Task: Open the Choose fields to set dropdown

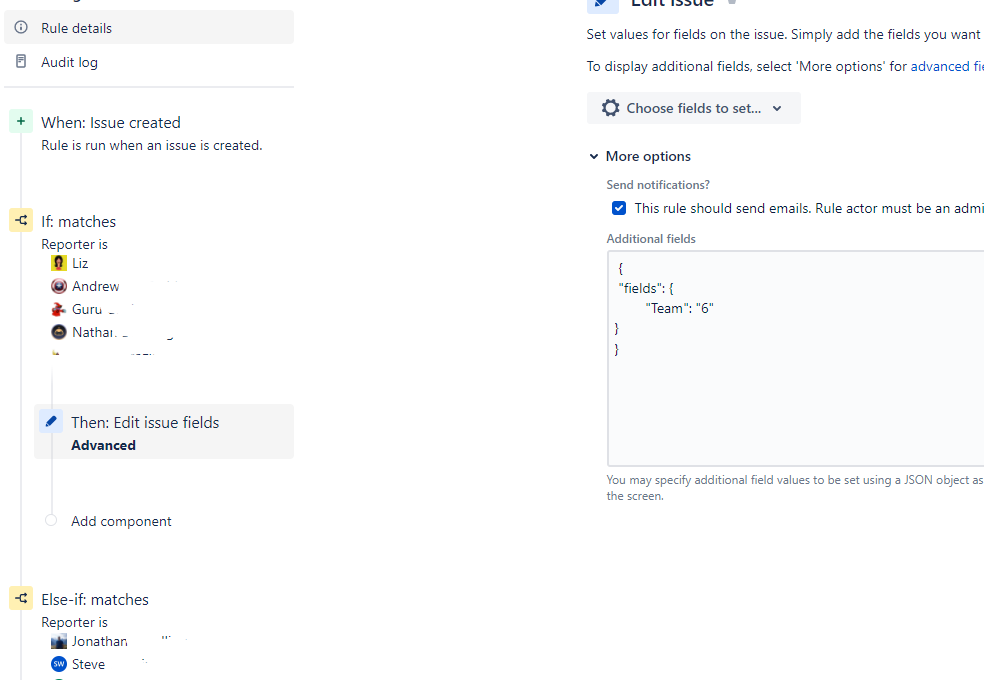Action: tap(693, 108)
